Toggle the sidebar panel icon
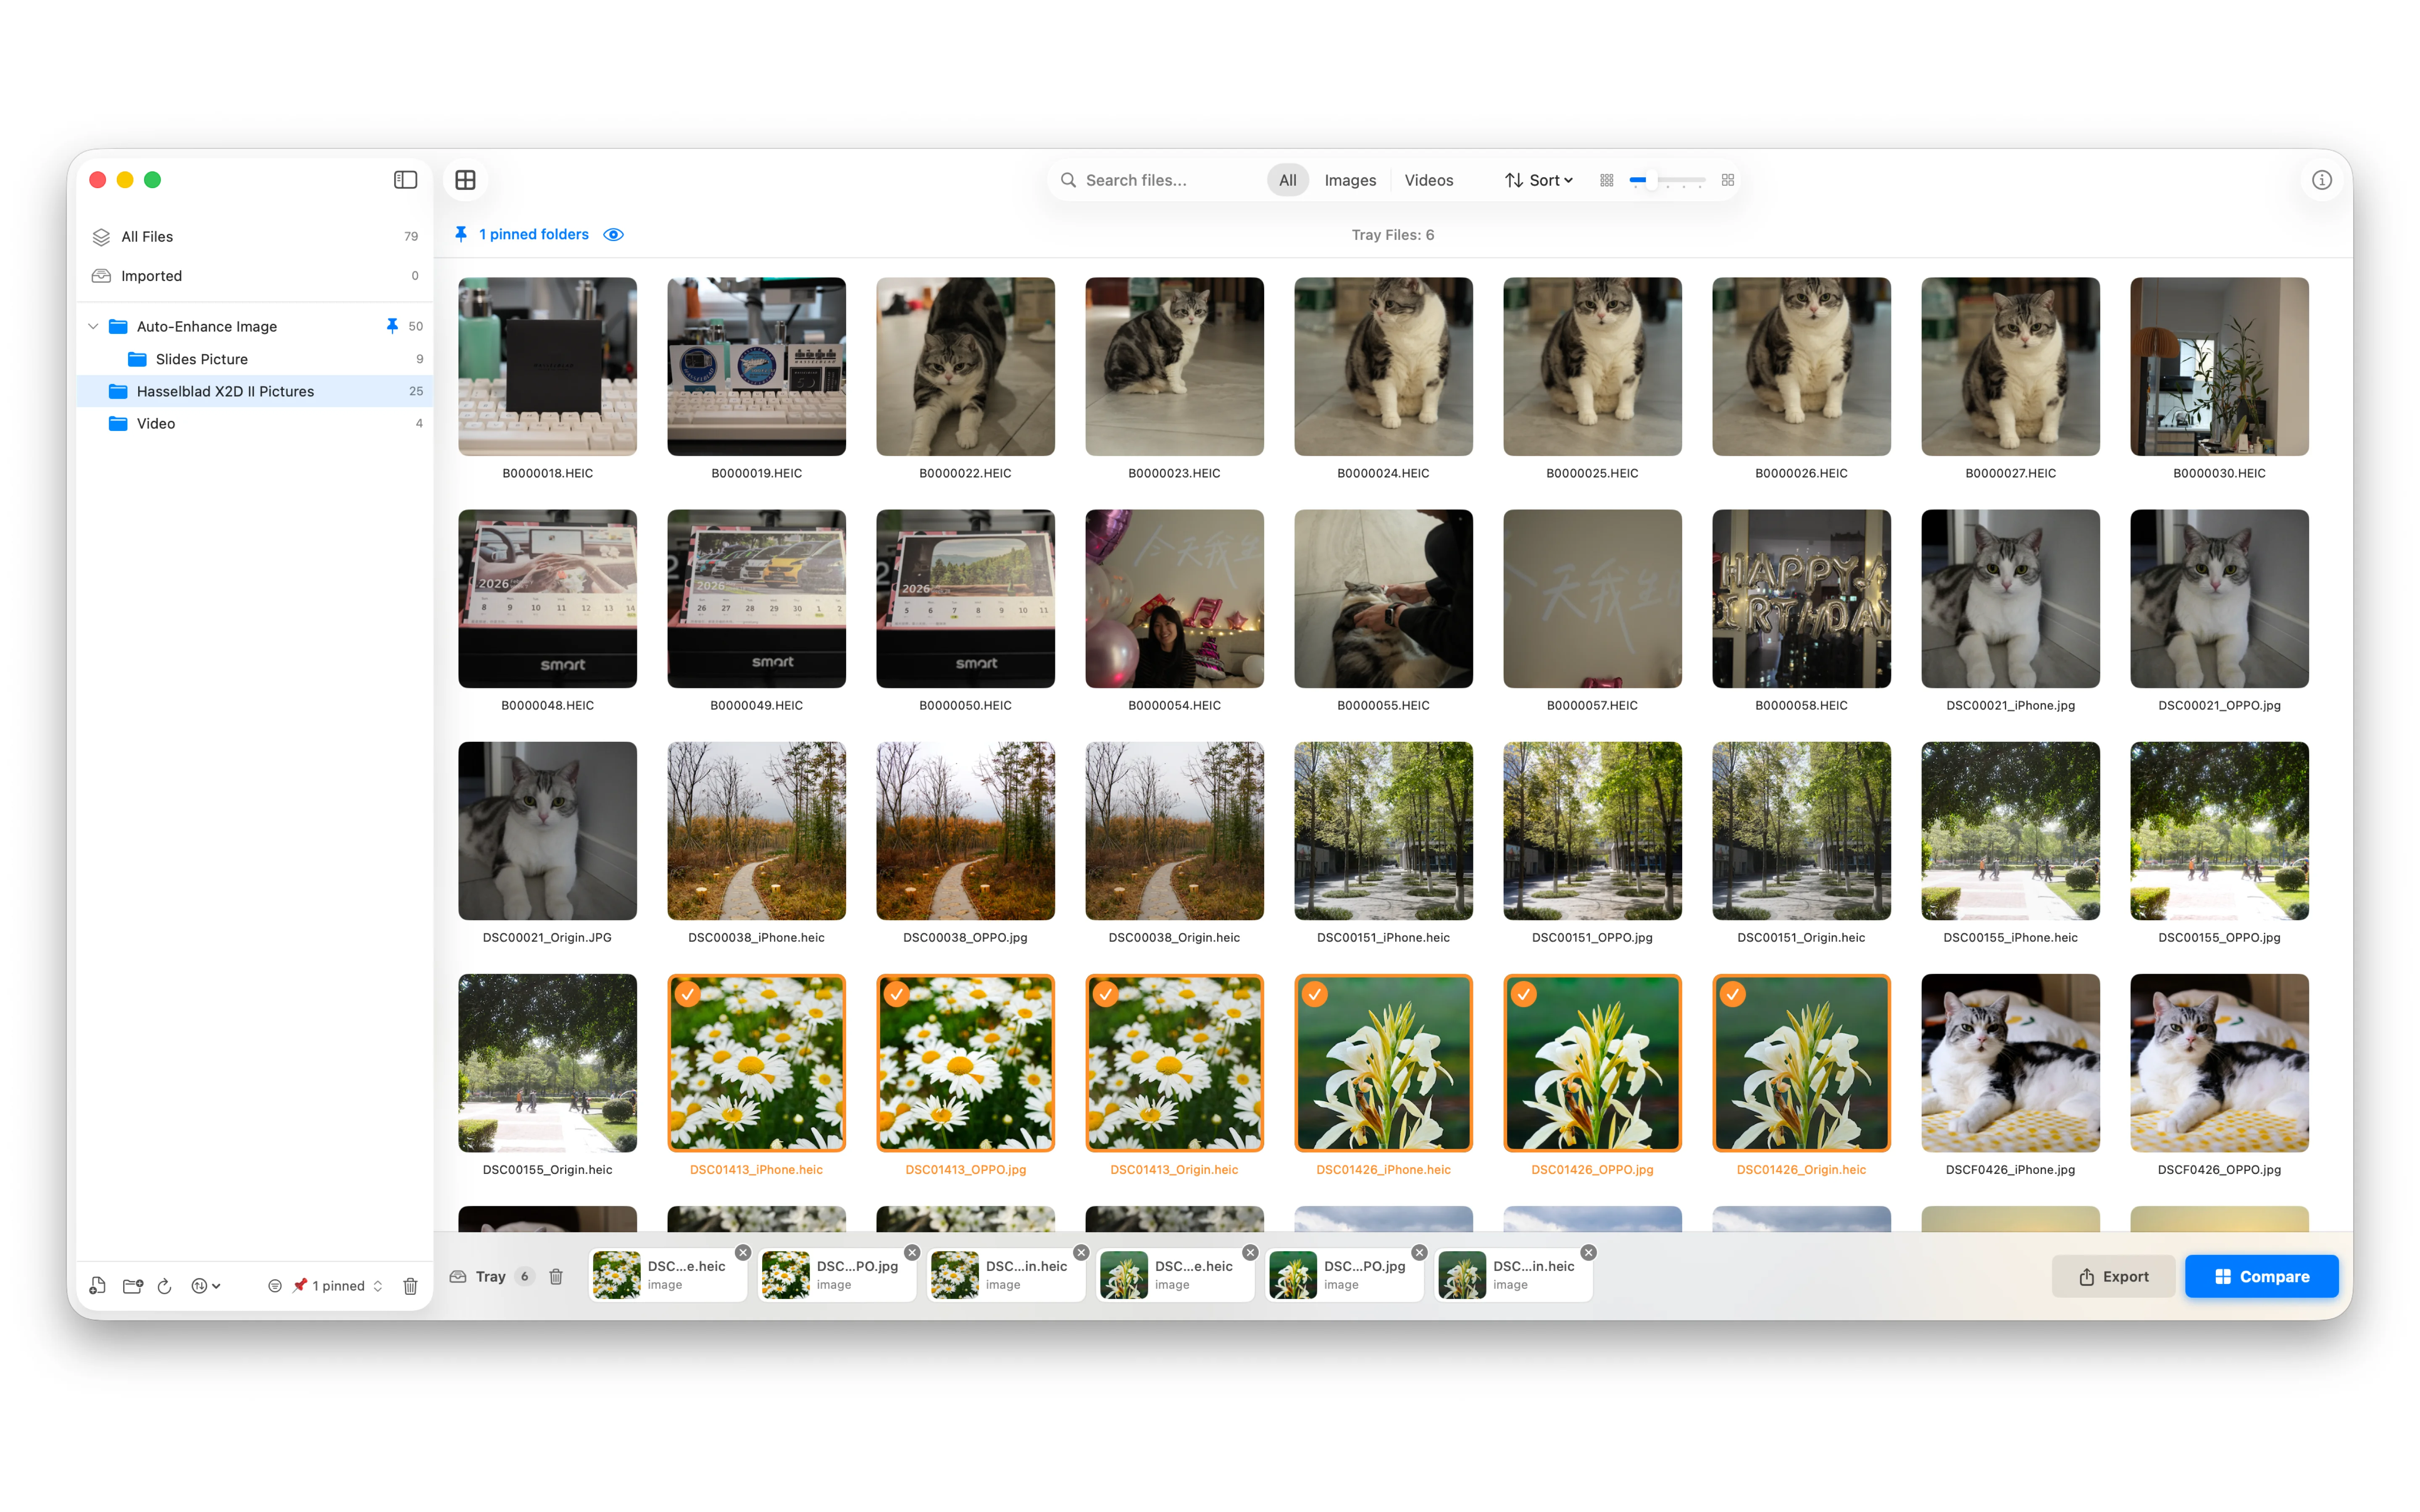2420x1512 pixels. 405,180
